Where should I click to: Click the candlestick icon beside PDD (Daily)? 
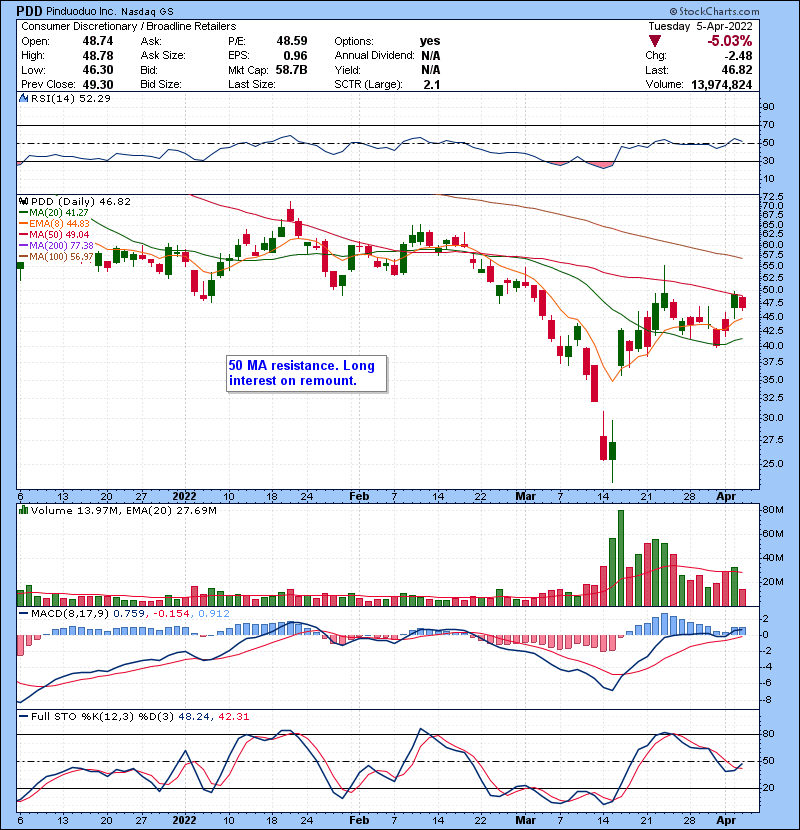point(24,202)
